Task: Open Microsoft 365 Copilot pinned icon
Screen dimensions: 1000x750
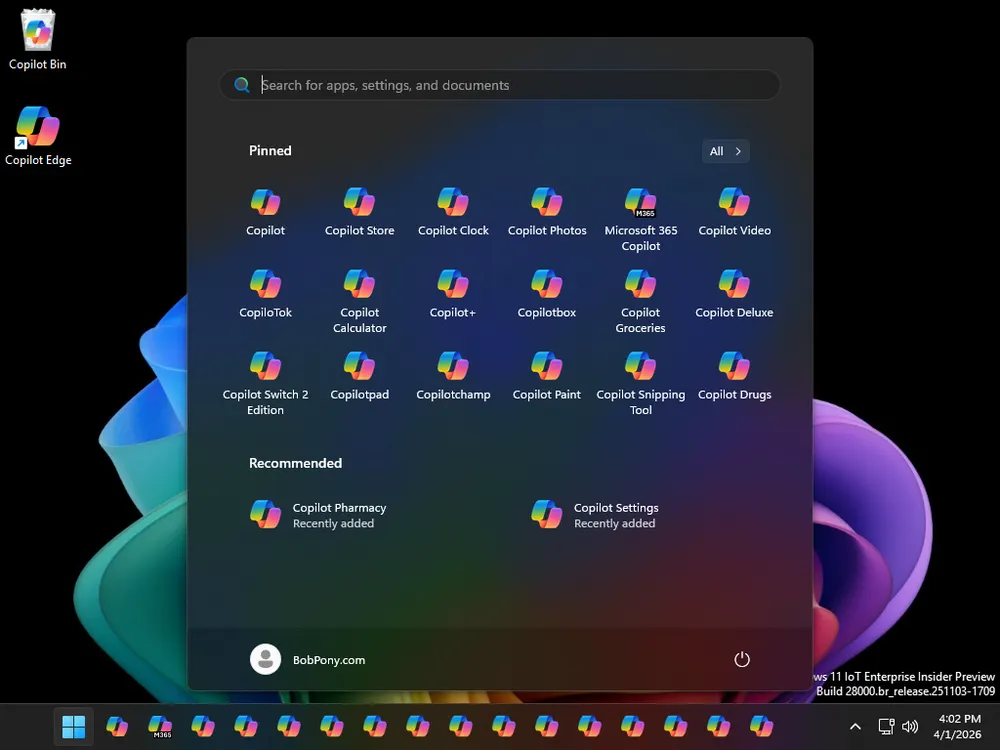Action: coord(640,212)
